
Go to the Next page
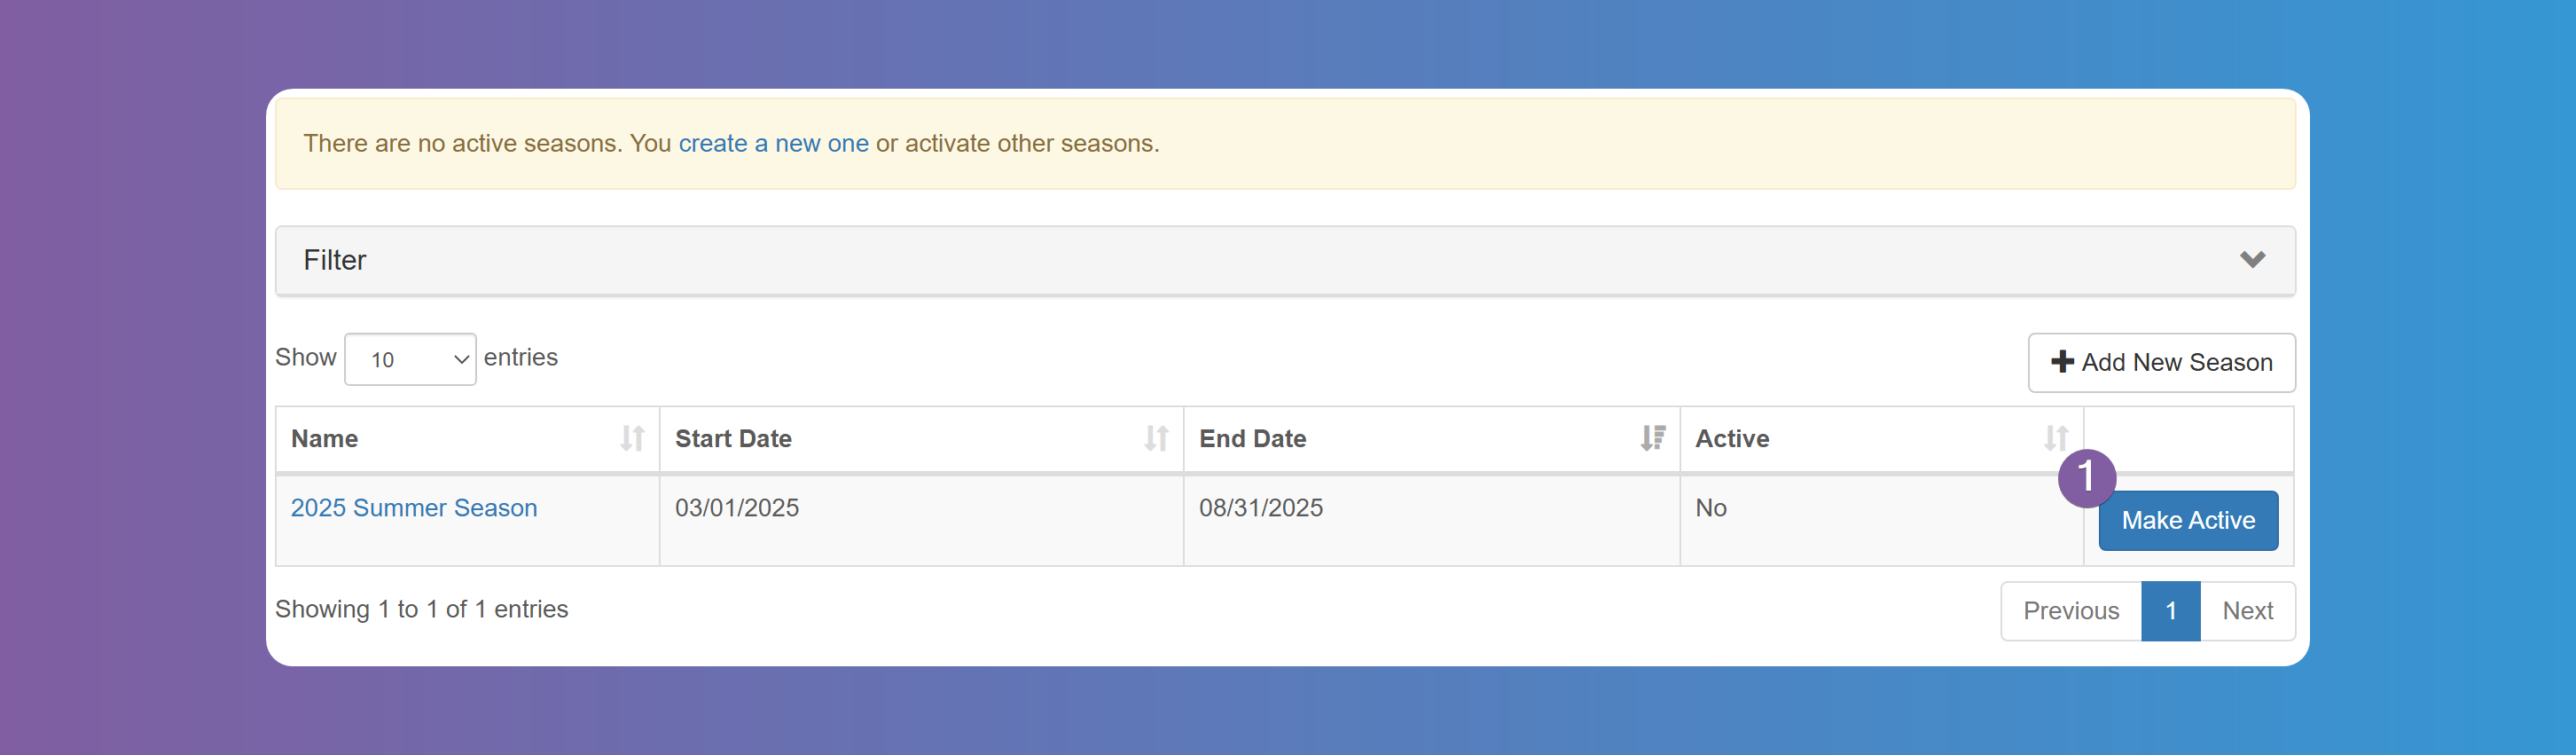pos(2247,610)
